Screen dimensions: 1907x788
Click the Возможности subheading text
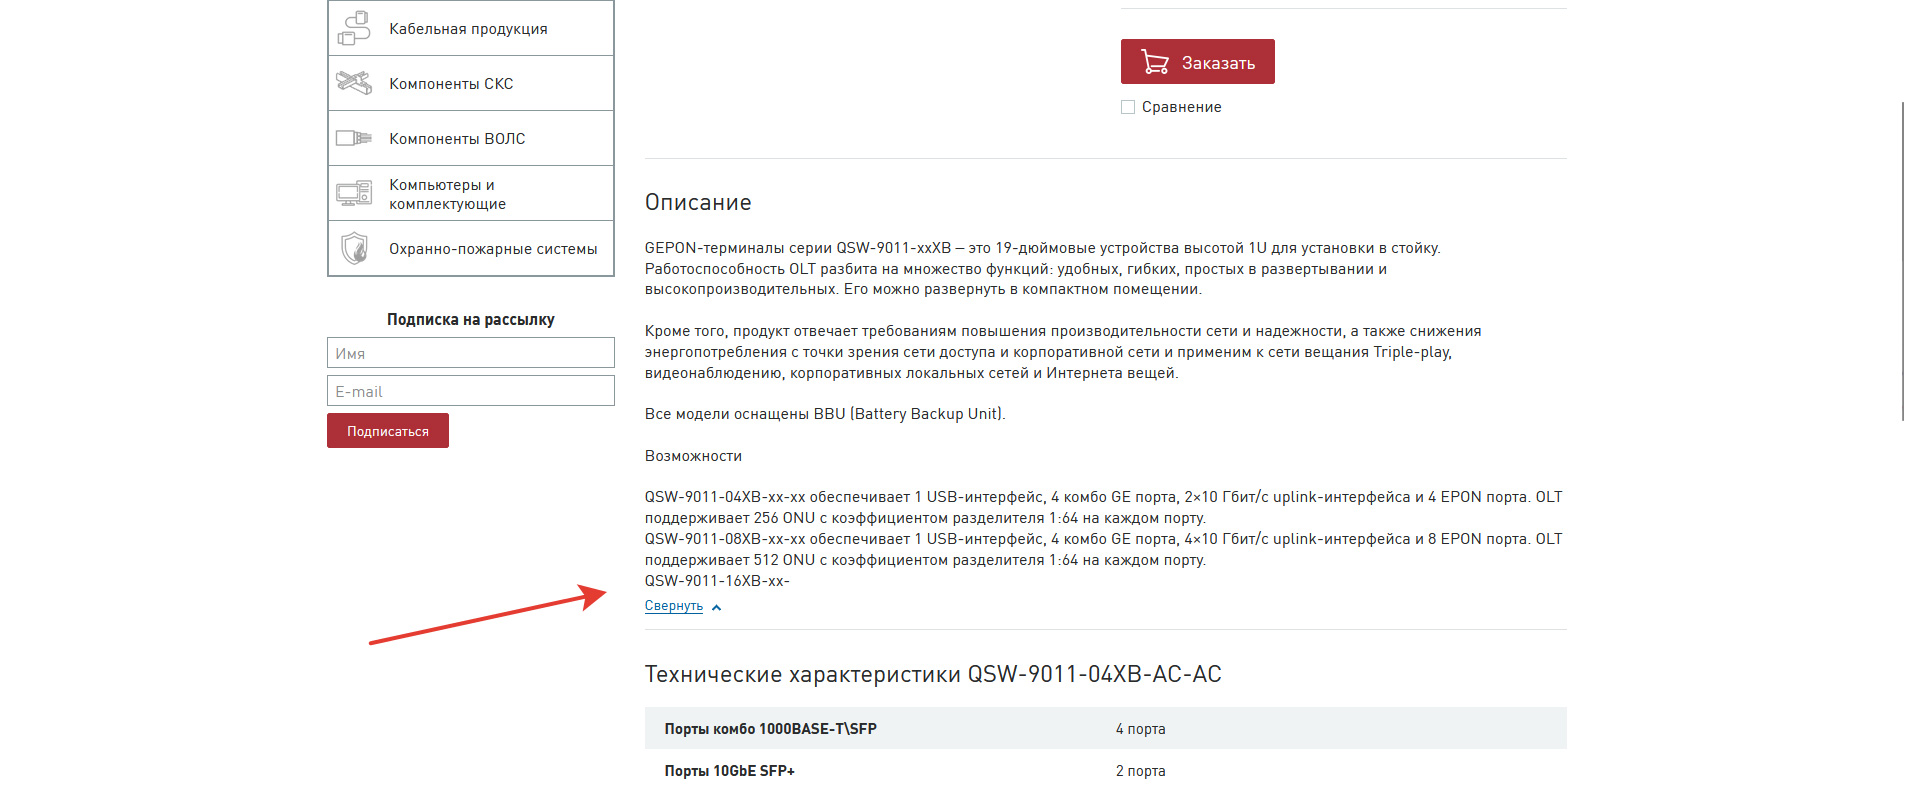(x=693, y=456)
